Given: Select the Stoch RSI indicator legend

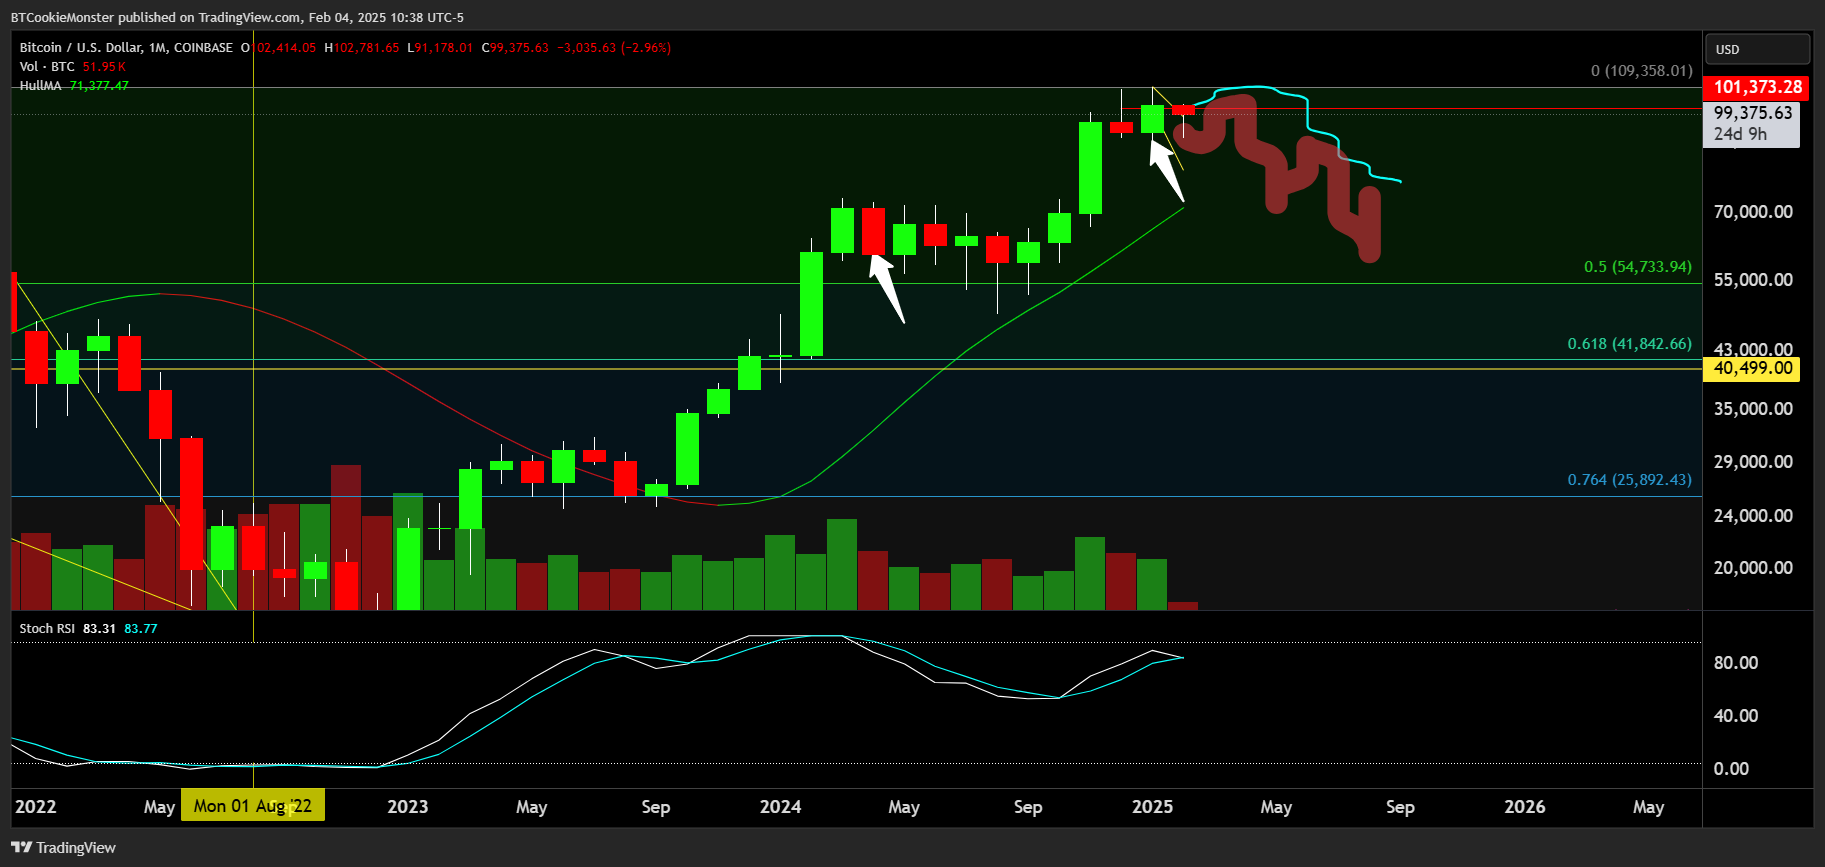Looking at the screenshot, I should [x=47, y=628].
